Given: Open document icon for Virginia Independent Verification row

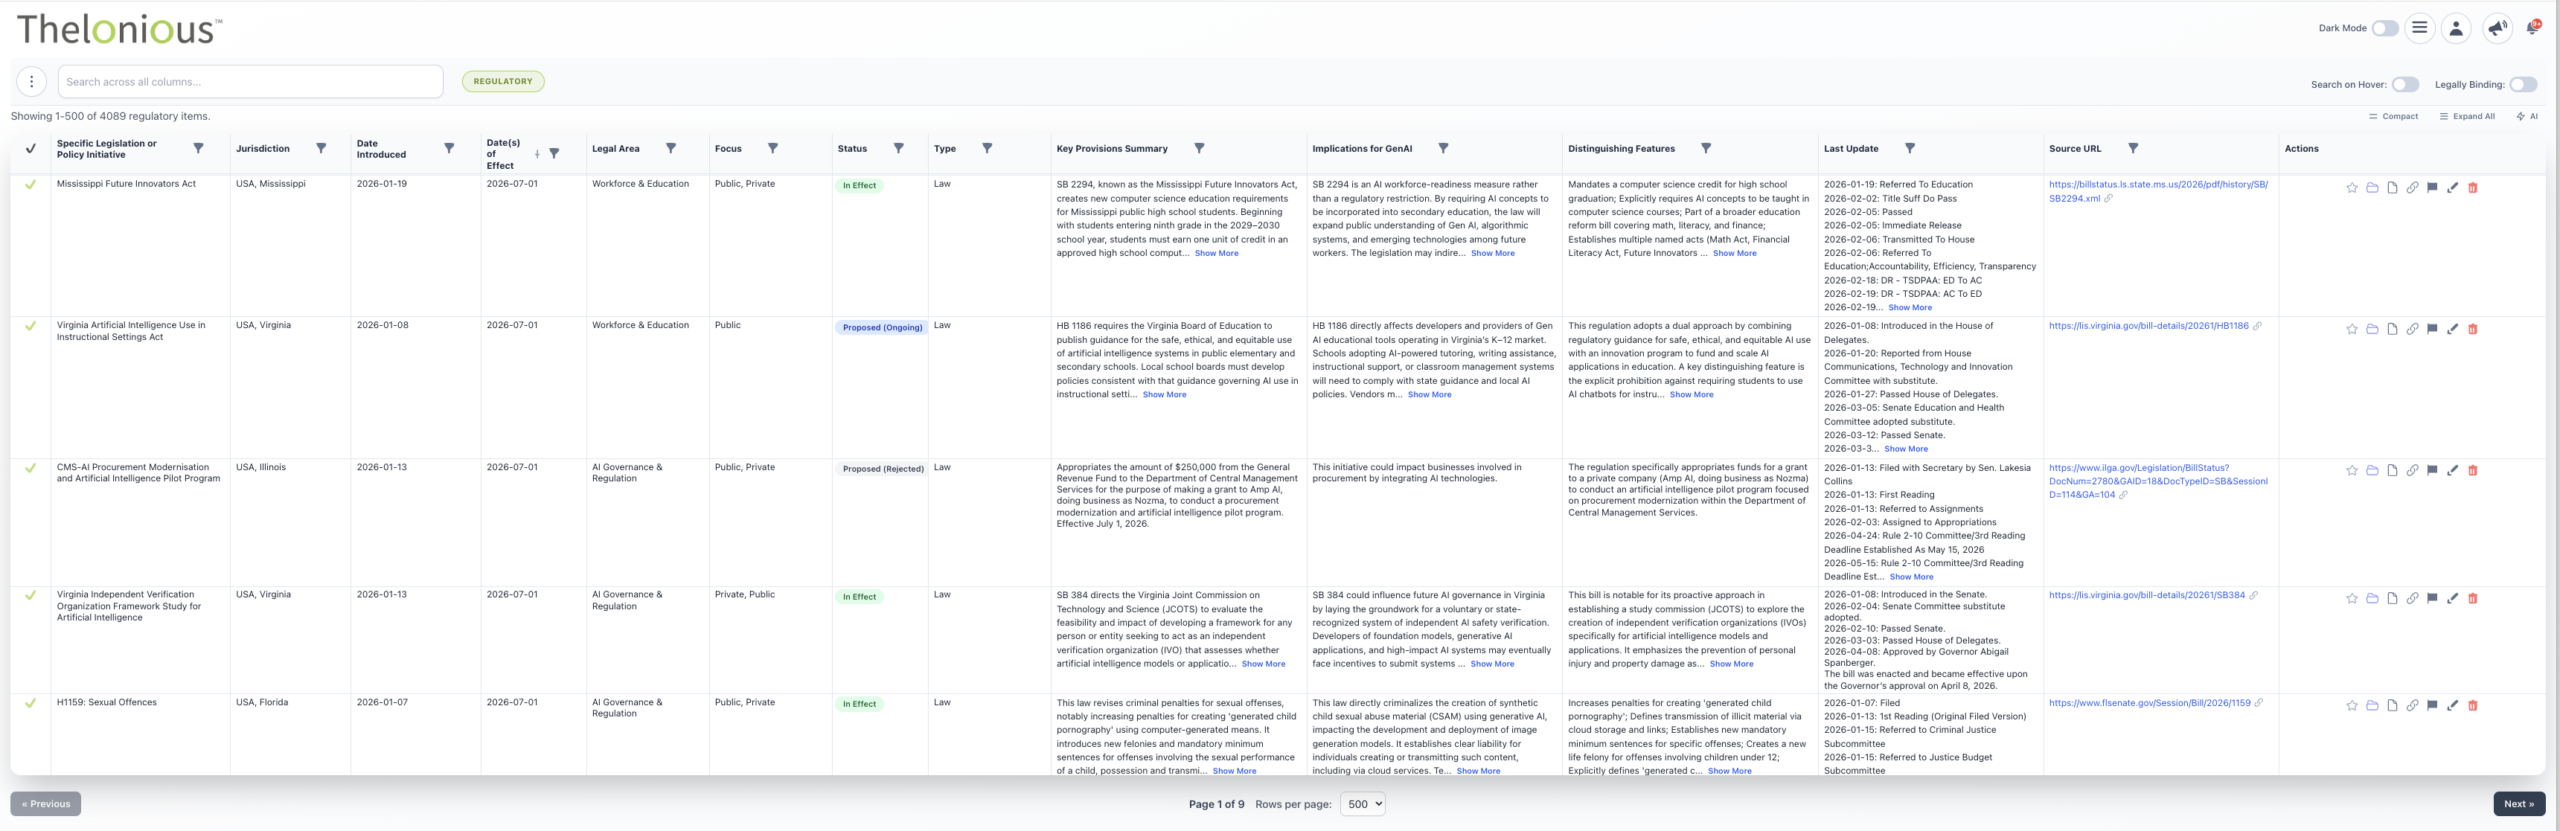Looking at the screenshot, I should click(2392, 599).
